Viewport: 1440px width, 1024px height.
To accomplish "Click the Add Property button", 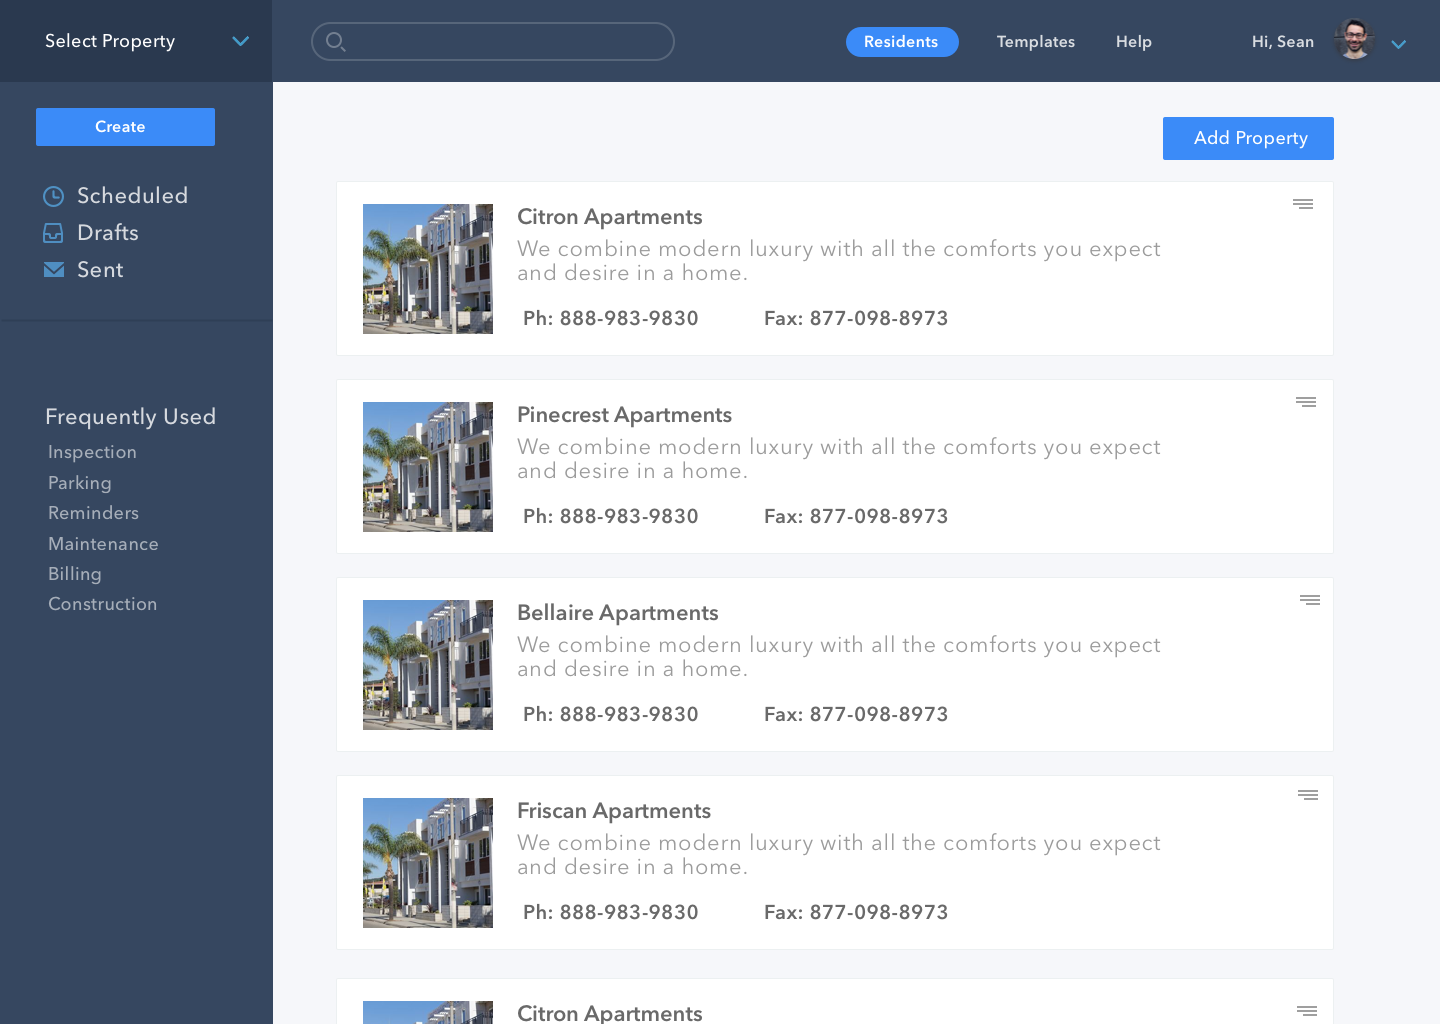I will (1247, 138).
